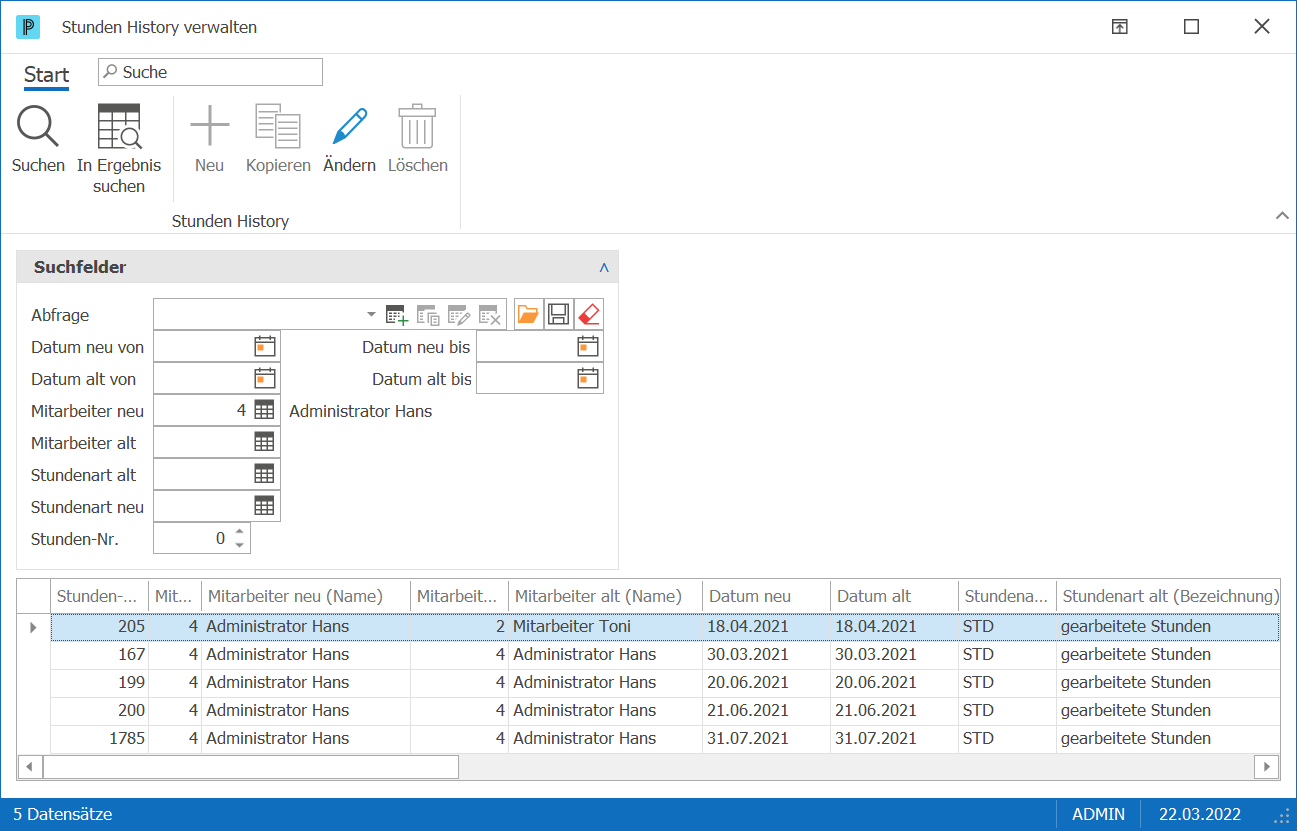Image resolution: width=1297 pixels, height=831 pixels.
Task: Increase Stunden-Nr. with up arrow
Action: (x=239, y=532)
